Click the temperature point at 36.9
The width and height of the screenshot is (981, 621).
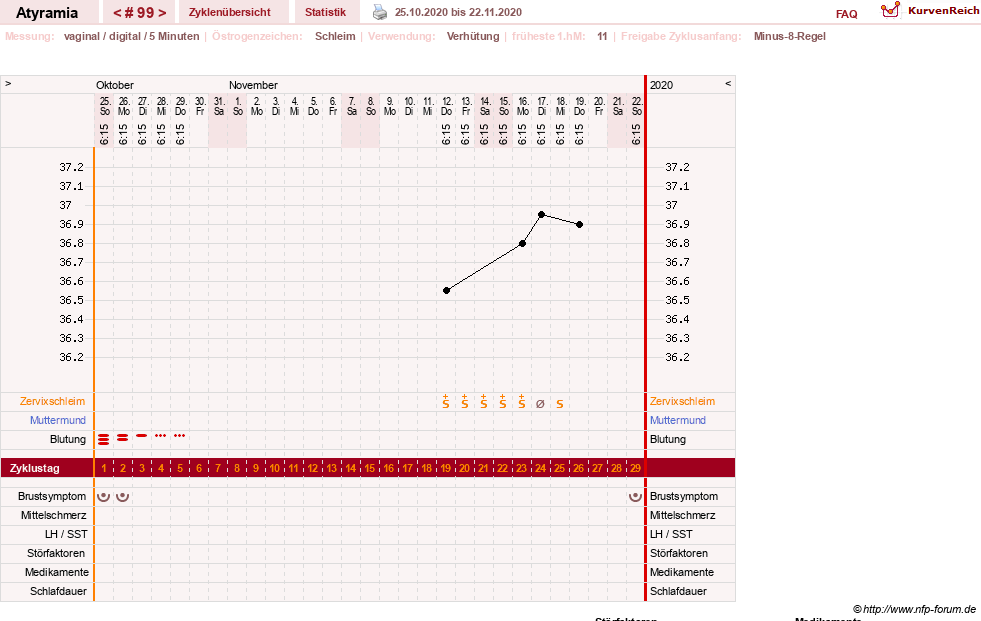(x=579, y=225)
